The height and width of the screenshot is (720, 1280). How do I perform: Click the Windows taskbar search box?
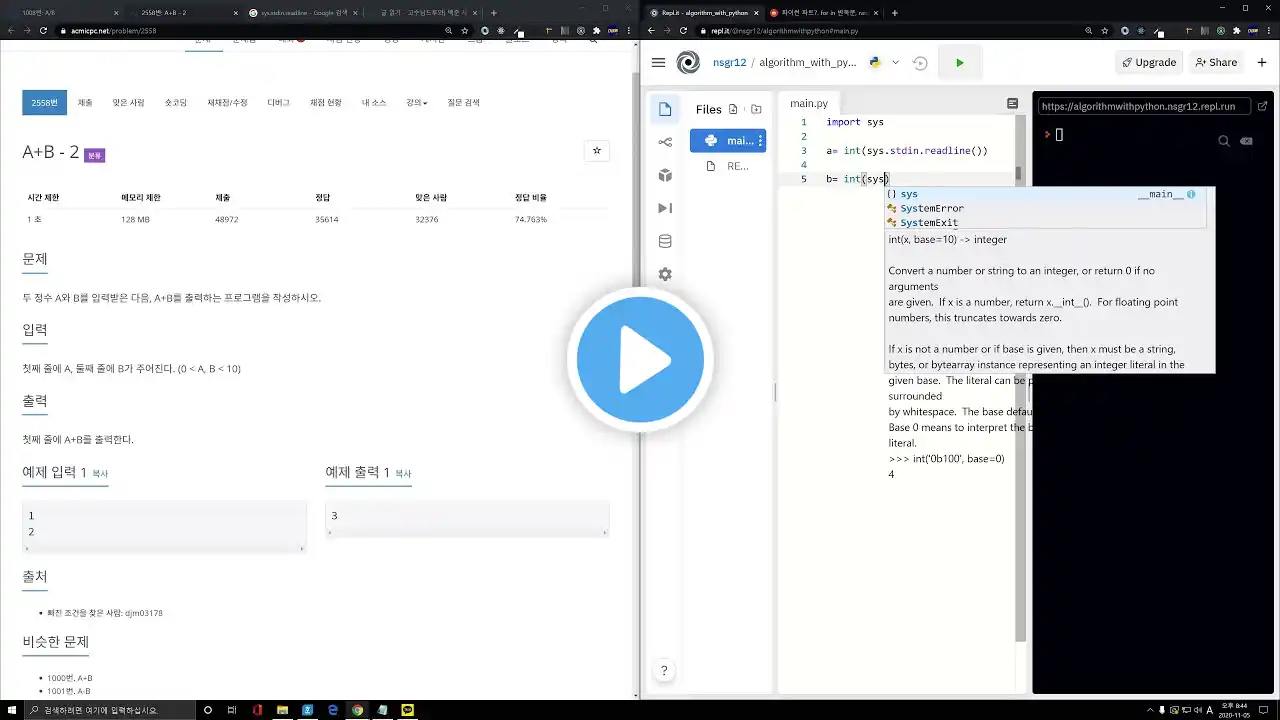(109, 710)
